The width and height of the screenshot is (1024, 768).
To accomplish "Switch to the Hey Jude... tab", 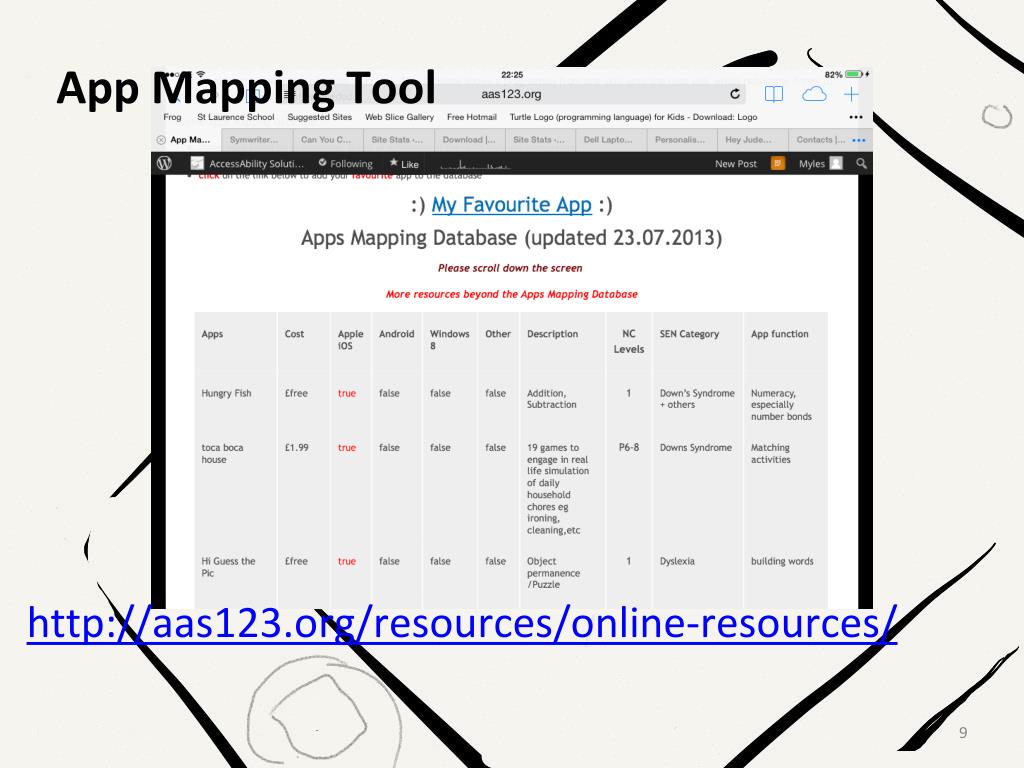I will (x=752, y=140).
